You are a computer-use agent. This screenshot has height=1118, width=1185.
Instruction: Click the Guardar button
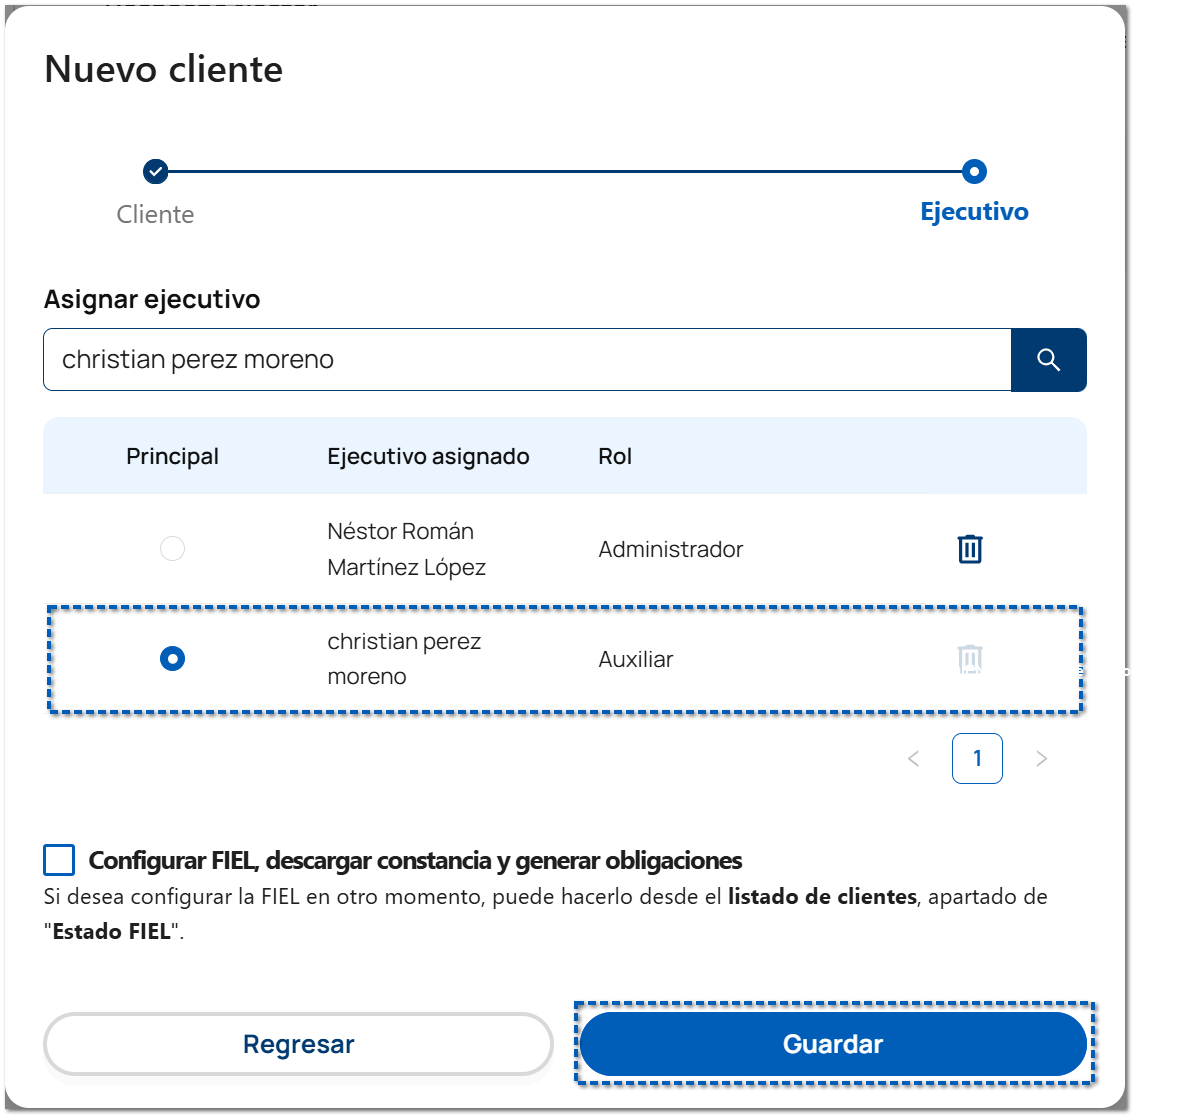point(833,1044)
